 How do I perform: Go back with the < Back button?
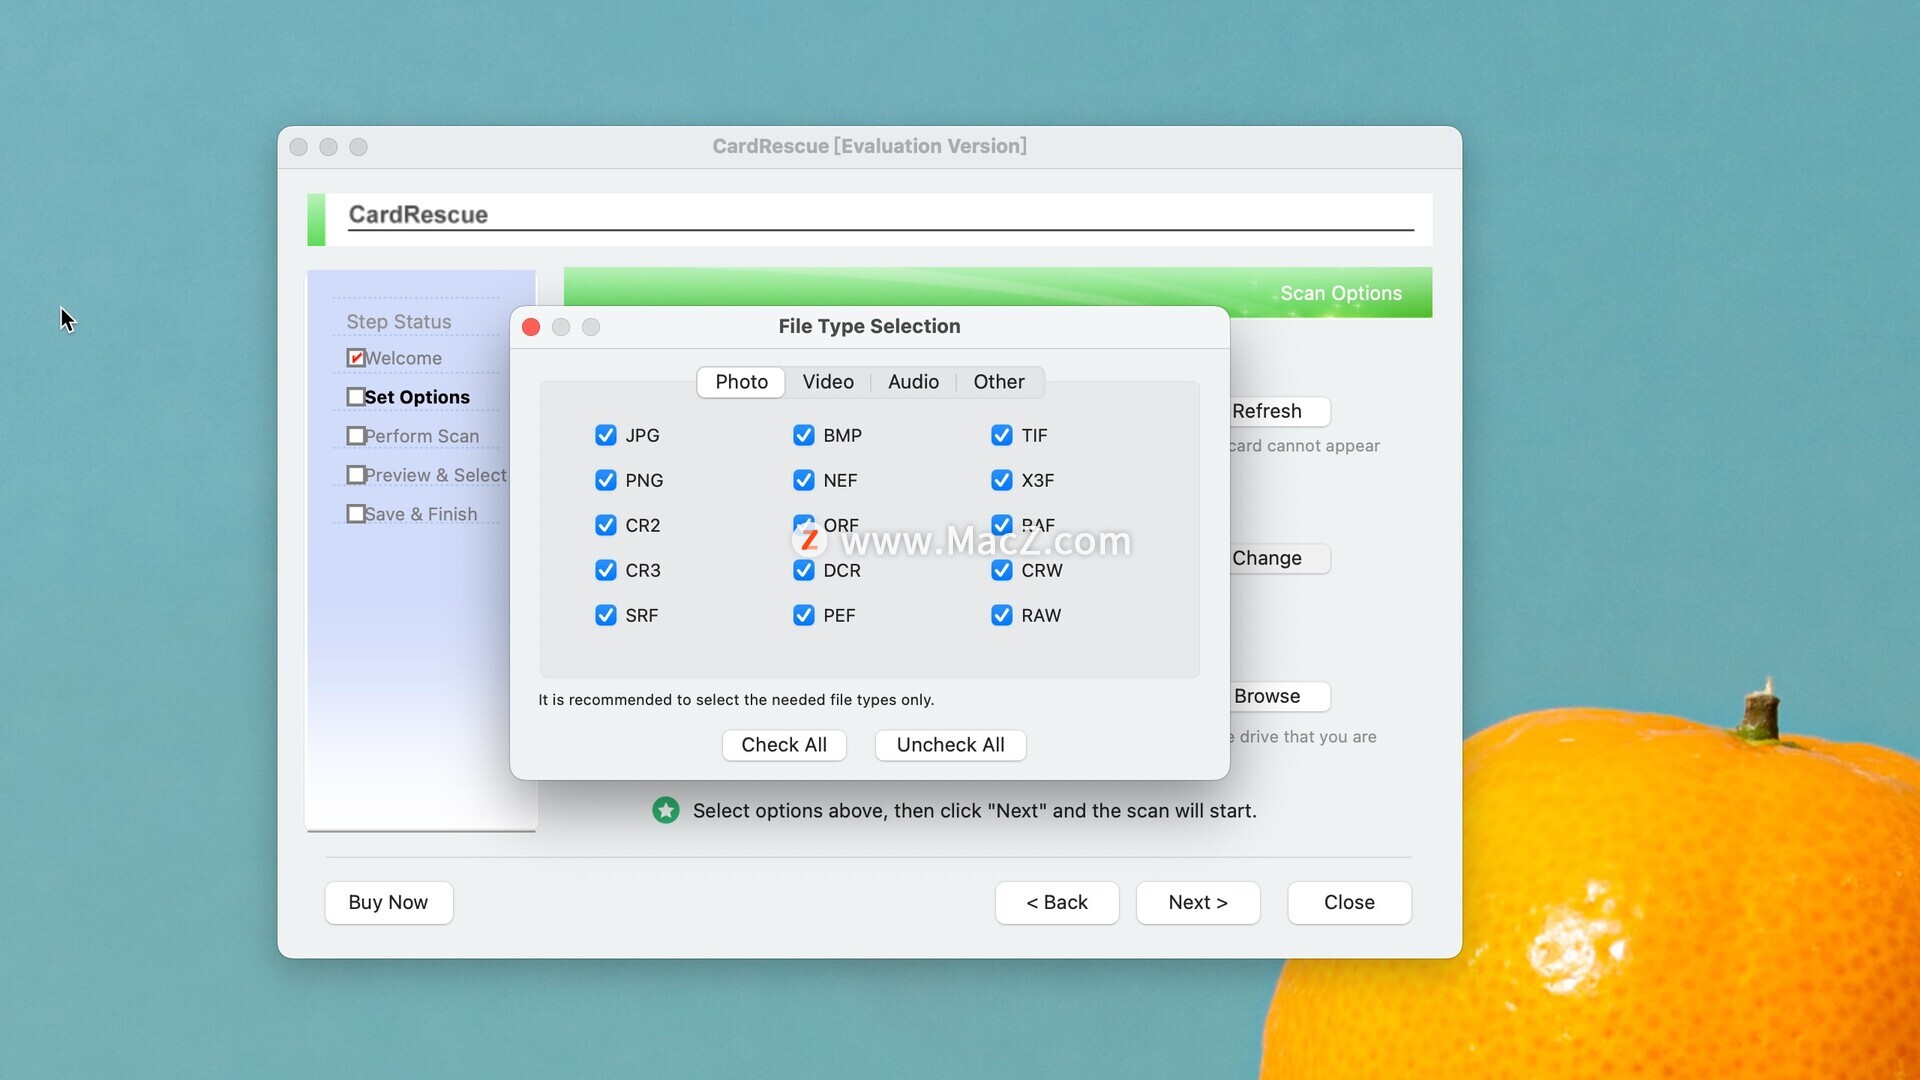[x=1057, y=902]
